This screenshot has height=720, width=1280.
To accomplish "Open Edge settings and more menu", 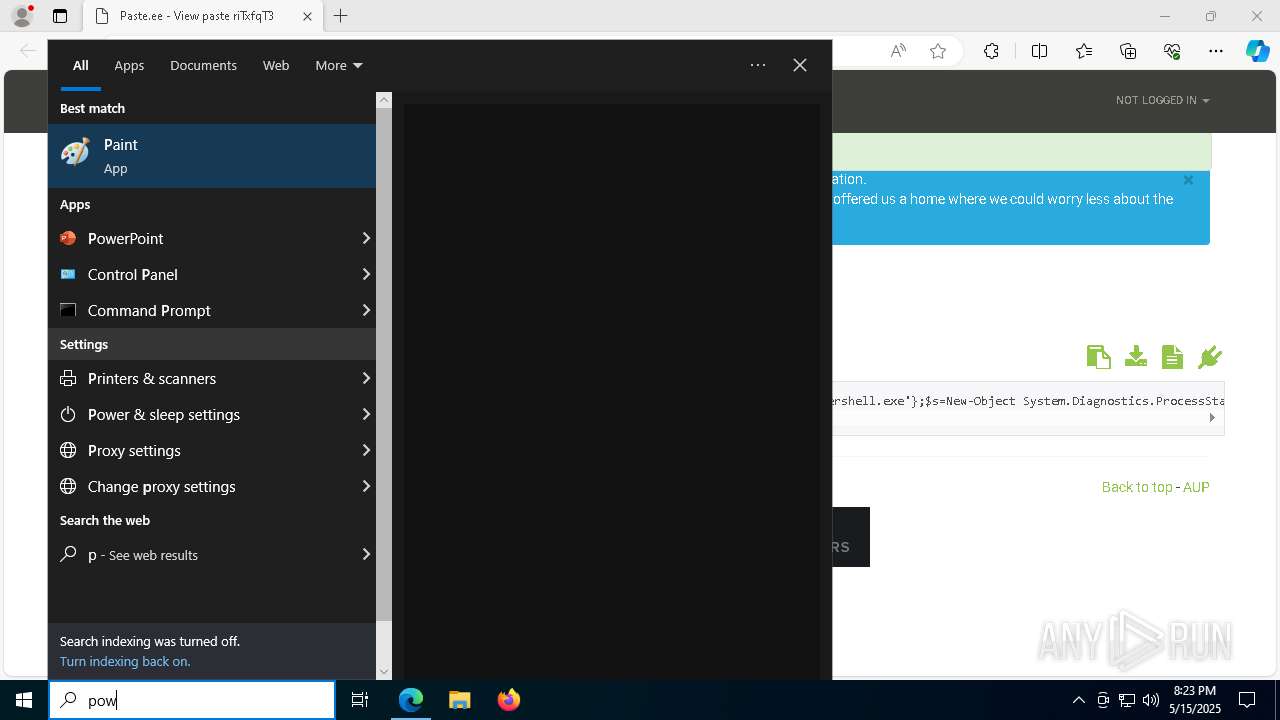I will coord(1216,51).
